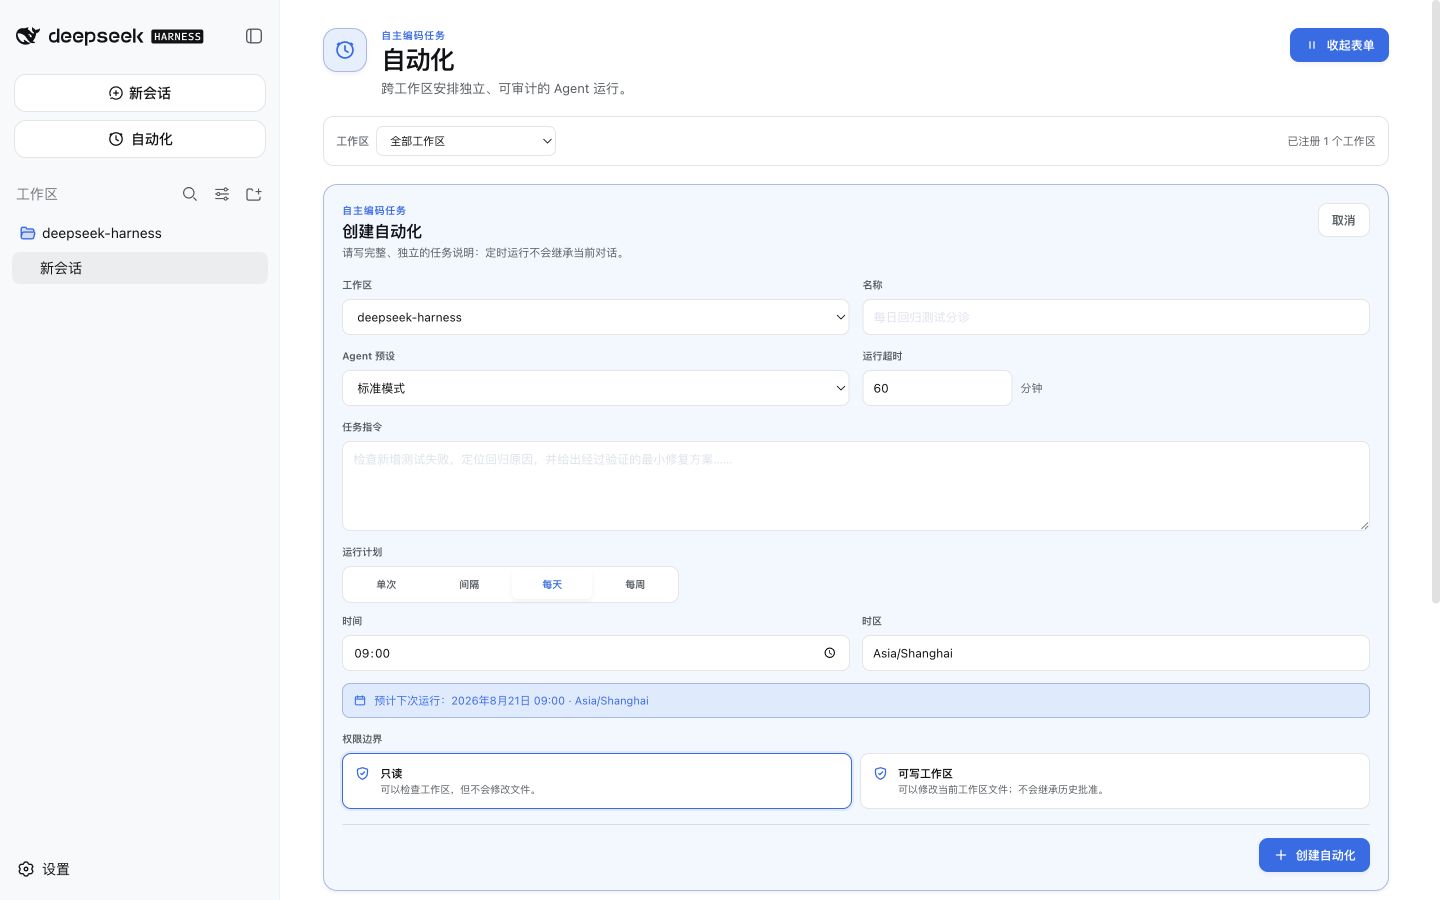Click the 分钟 unit label
The width and height of the screenshot is (1440, 900).
click(x=1032, y=388)
